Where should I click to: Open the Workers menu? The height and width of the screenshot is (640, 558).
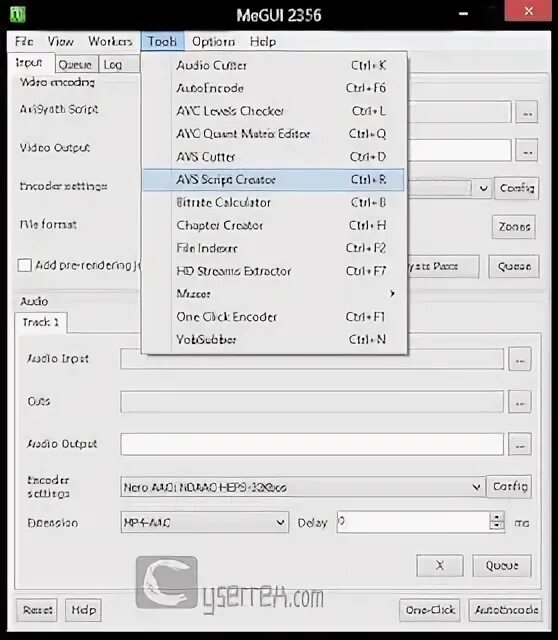click(110, 41)
